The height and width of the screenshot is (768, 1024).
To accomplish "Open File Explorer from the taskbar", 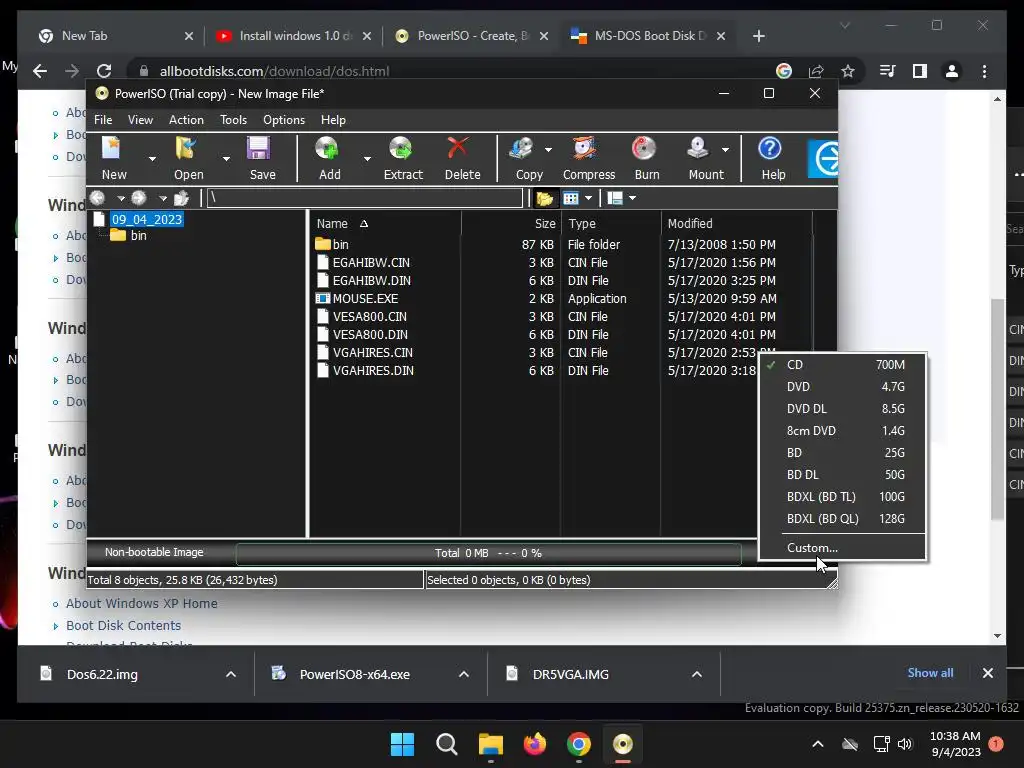I will pos(490,744).
